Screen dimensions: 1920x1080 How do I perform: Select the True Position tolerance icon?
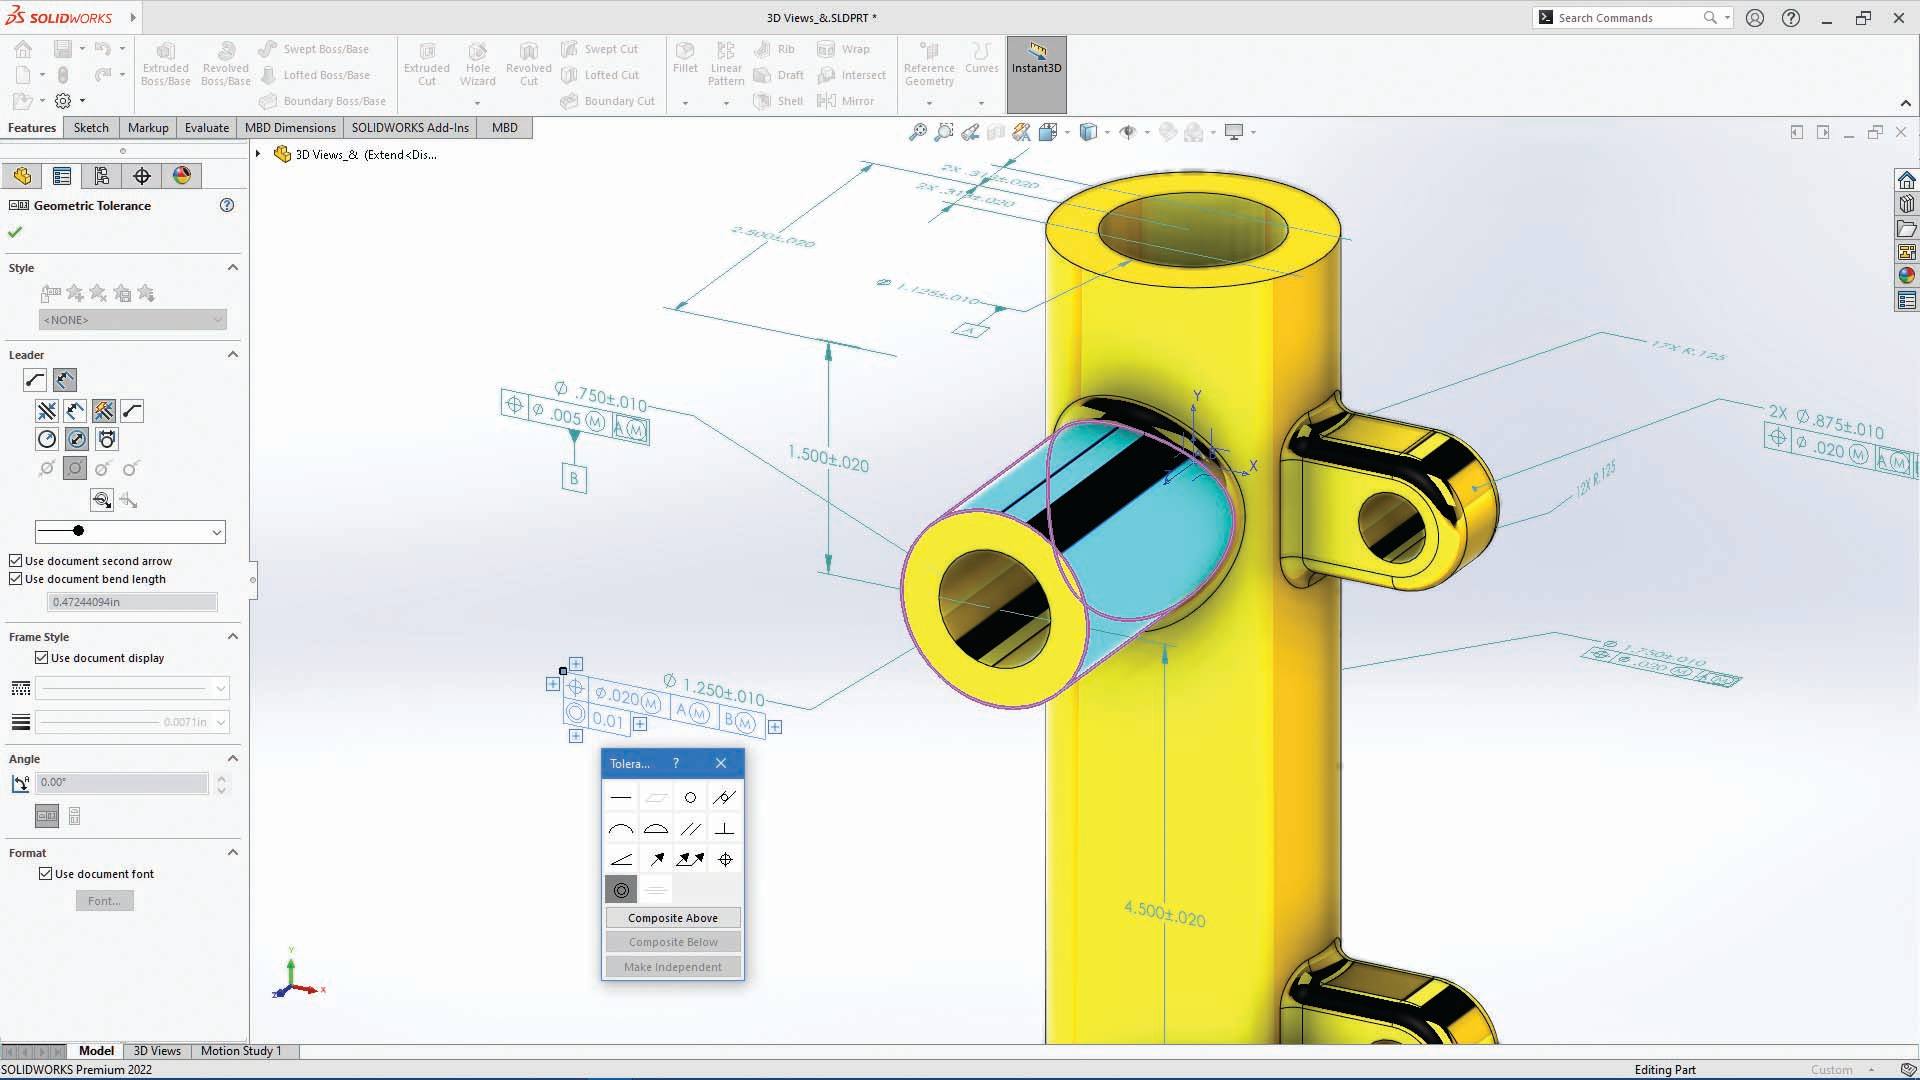(x=724, y=858)
